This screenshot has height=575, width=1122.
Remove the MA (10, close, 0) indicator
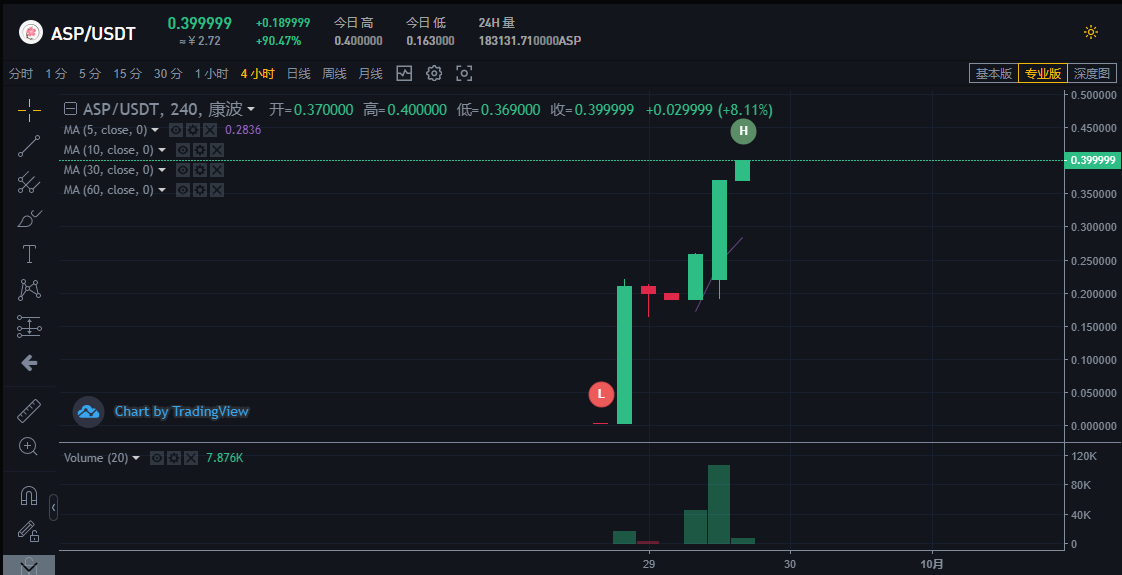(217, 150)
